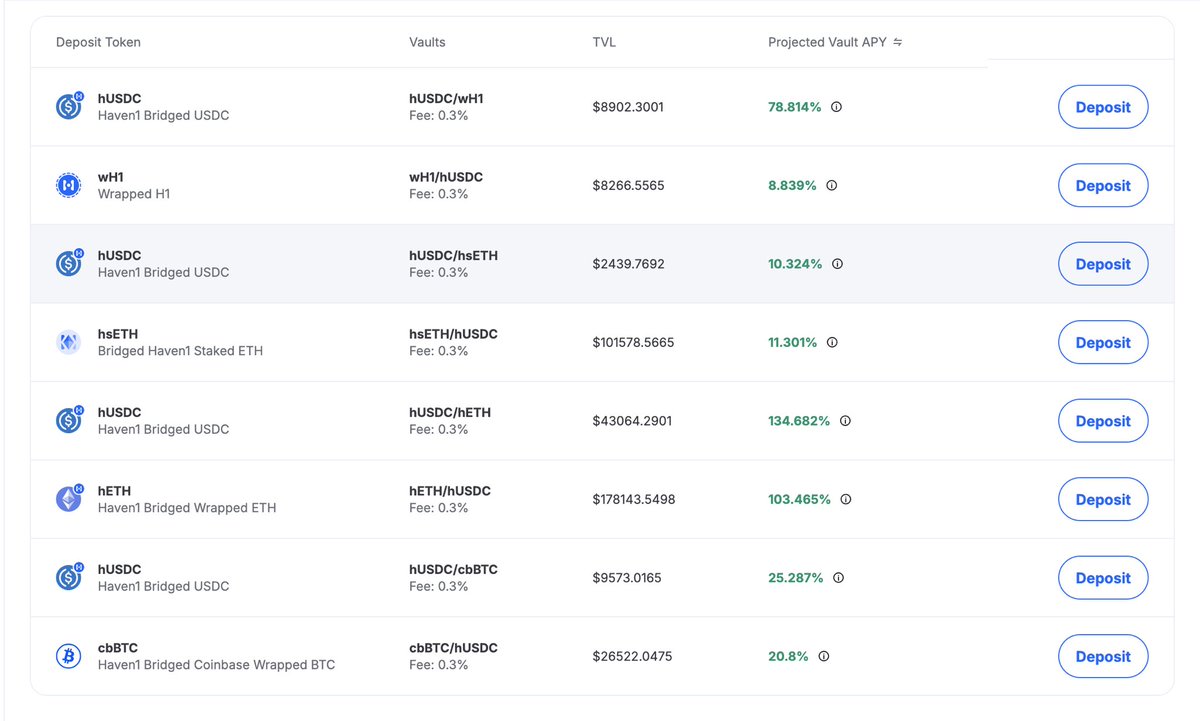The image size is (1200, 721).
Task: Select the hUSDC/cbBTC vault name
Action: (x=453, y=570)
